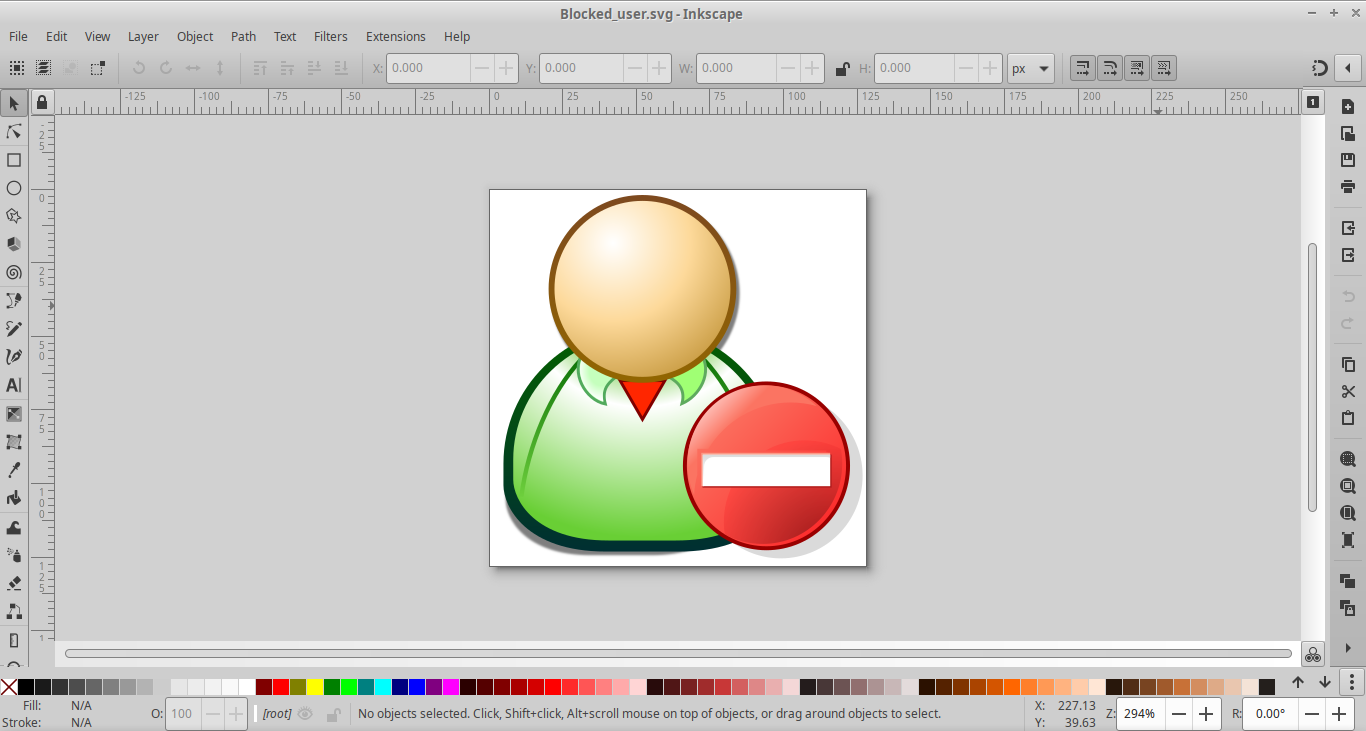Increase X position with plus button
The image size is (1366, 731).
tap(507, 68)
